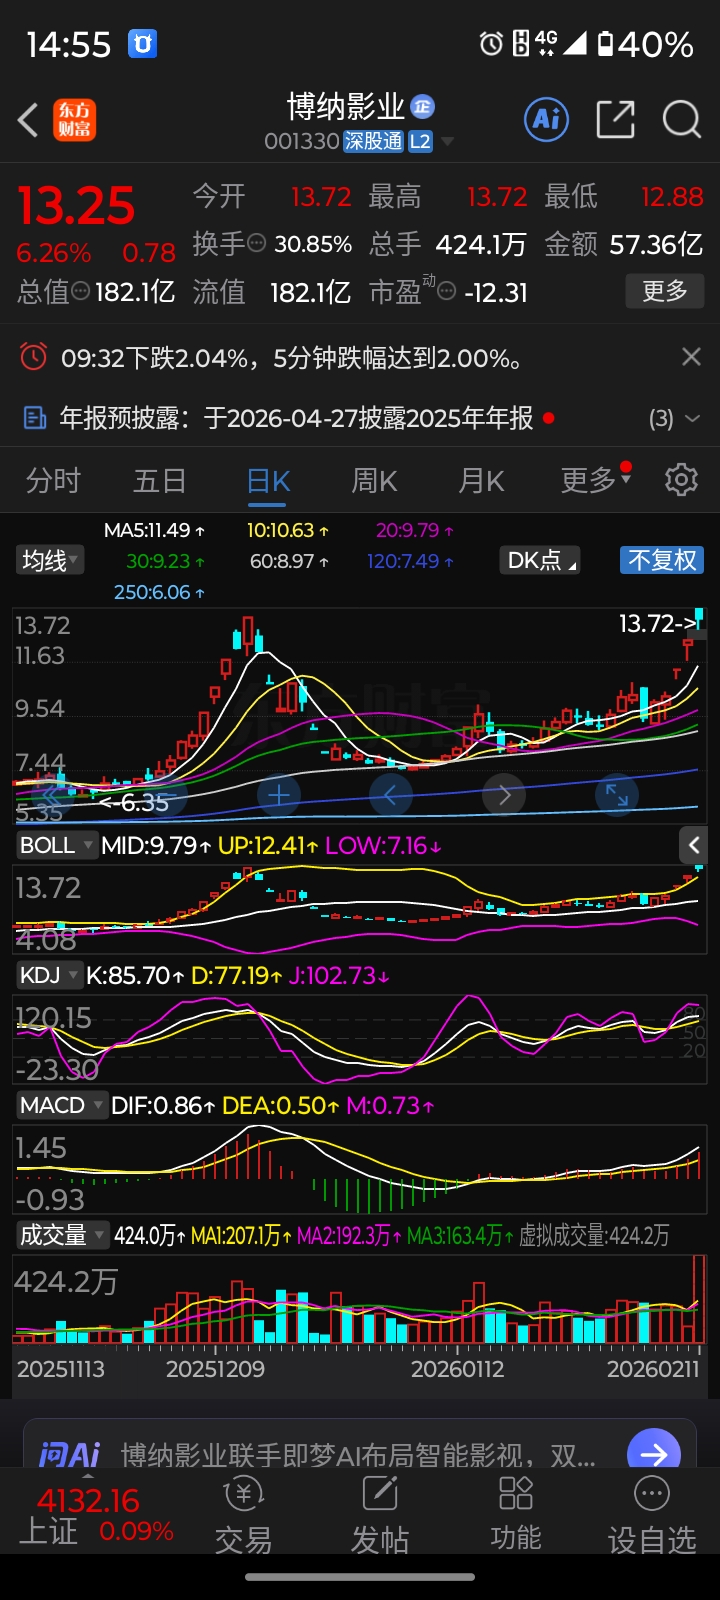Change the 不复权 adjustment setting
This screenshot has height=1600, width=720.
662,561
